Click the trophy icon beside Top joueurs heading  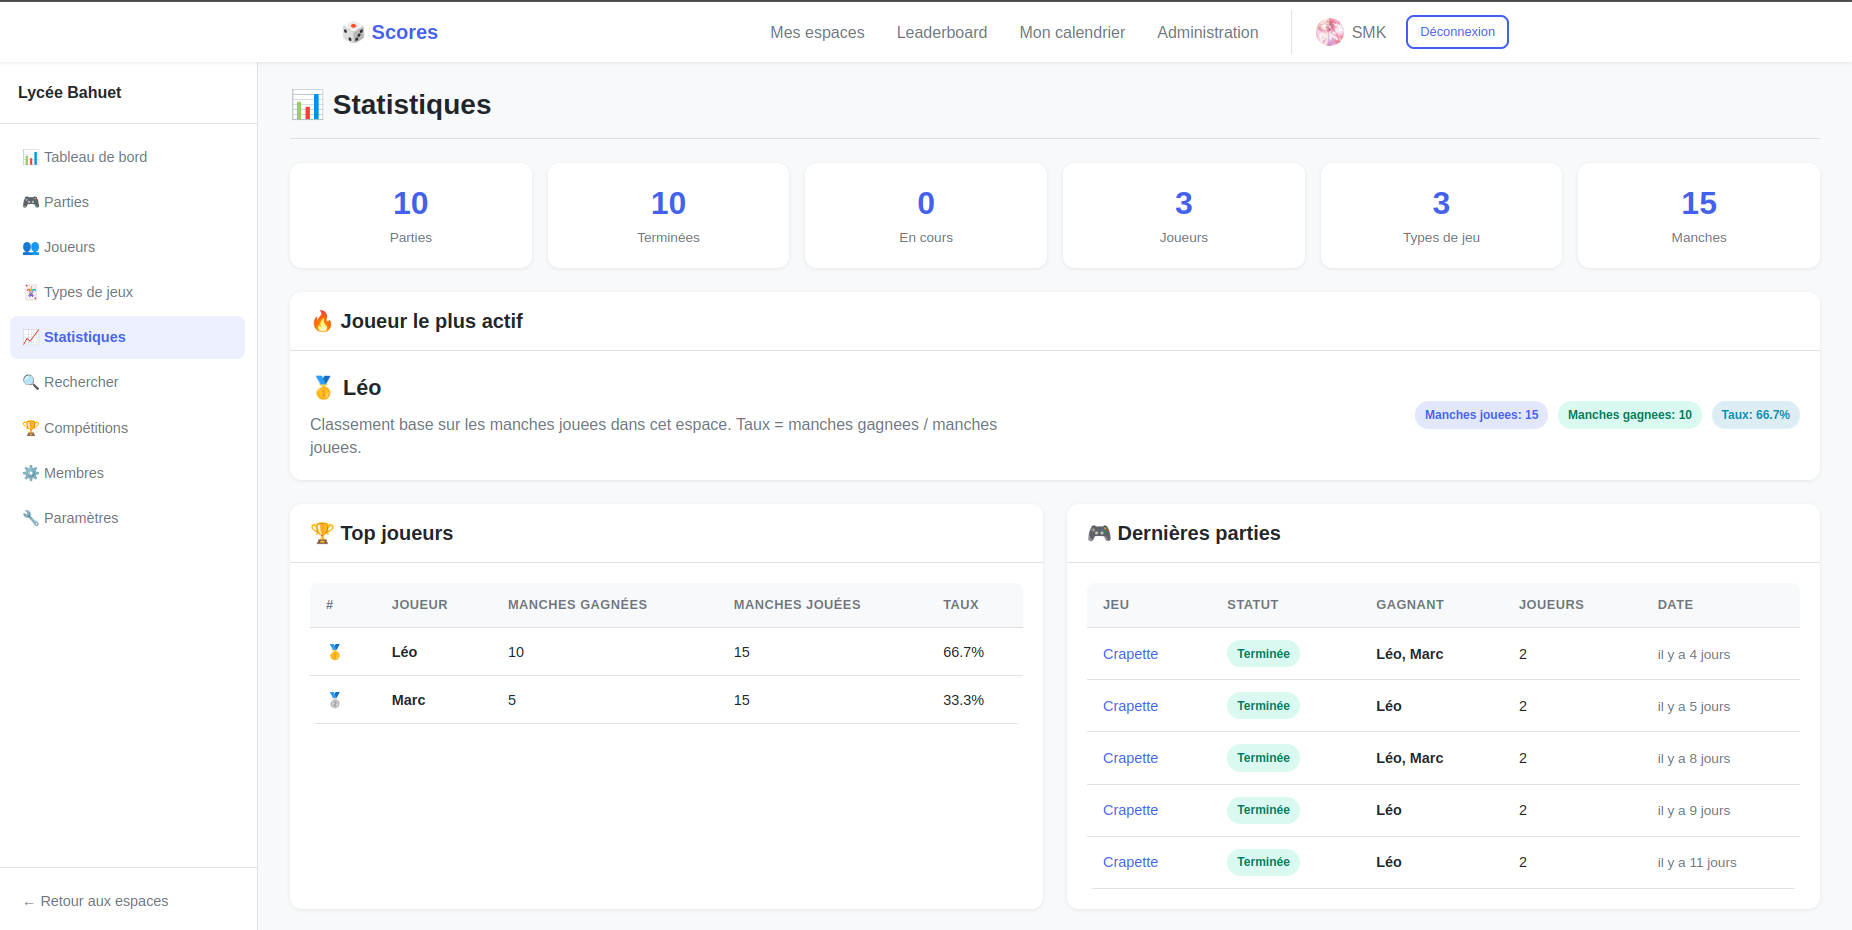click(x=322, y=533)
